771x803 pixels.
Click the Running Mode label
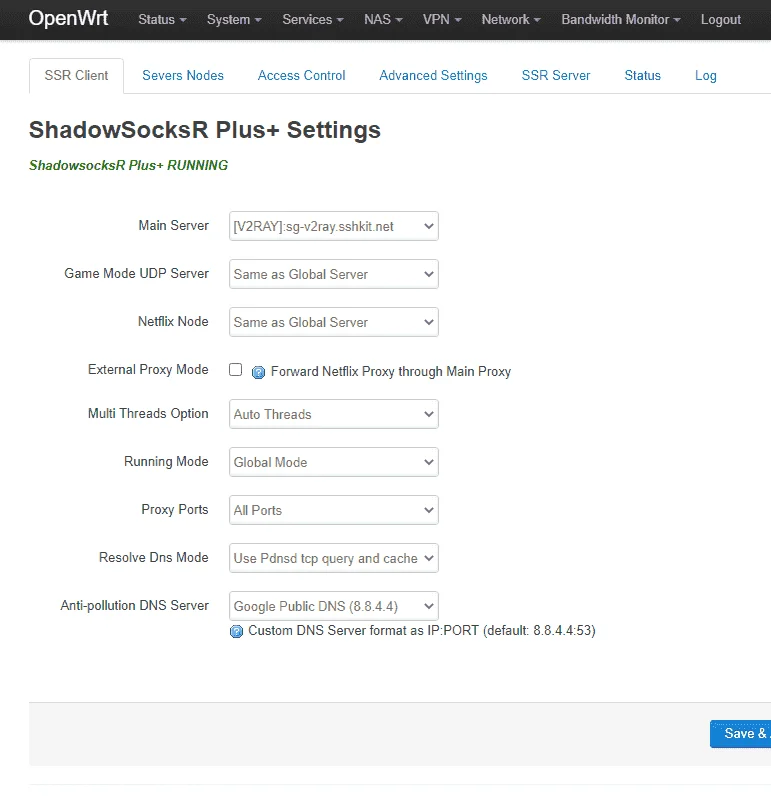(166, 462)
